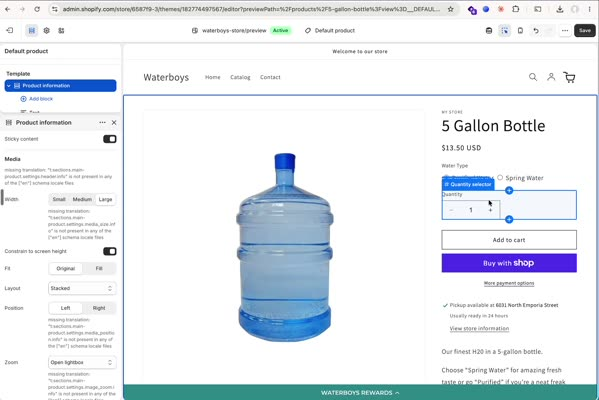The height and width of the screenshot is (400, 599).
Task: Switch to mobile preview icon
Action: 520,31
